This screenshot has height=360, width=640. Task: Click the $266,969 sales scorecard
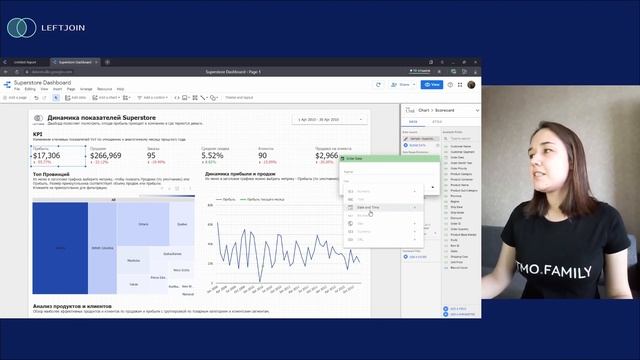(106, 156)
